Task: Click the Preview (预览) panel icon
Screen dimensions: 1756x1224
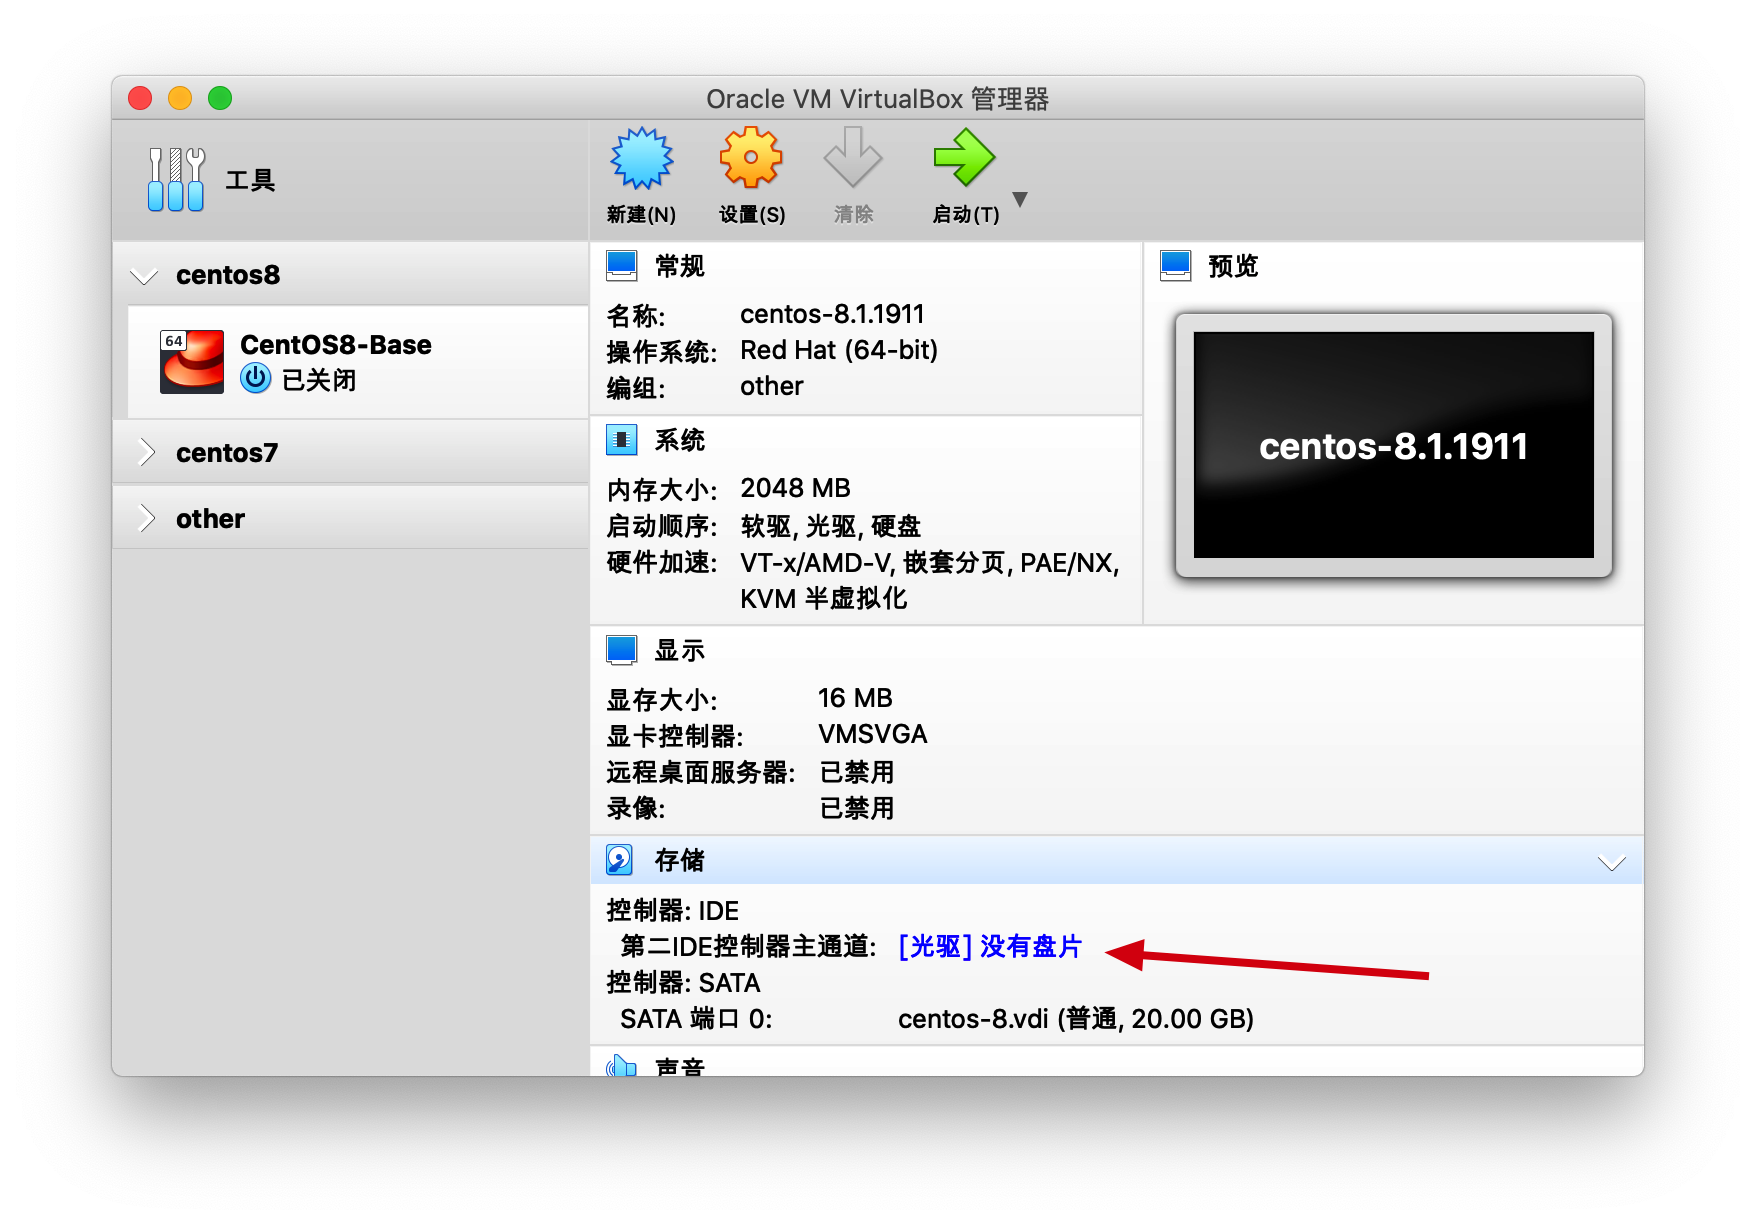Action: (1175, 266)
